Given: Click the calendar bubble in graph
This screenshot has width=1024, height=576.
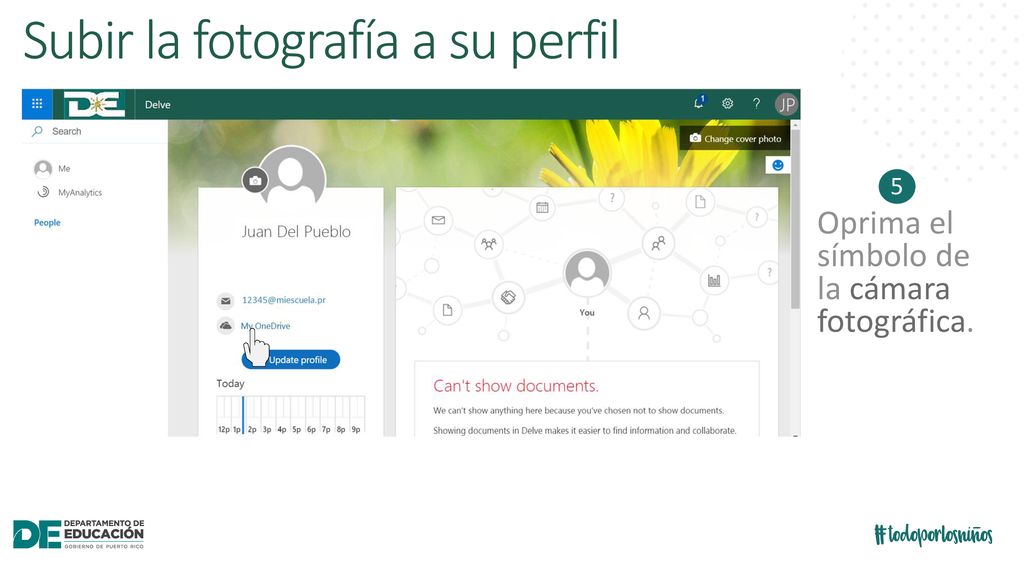Looking at the screenshot, I should (542, 208).
